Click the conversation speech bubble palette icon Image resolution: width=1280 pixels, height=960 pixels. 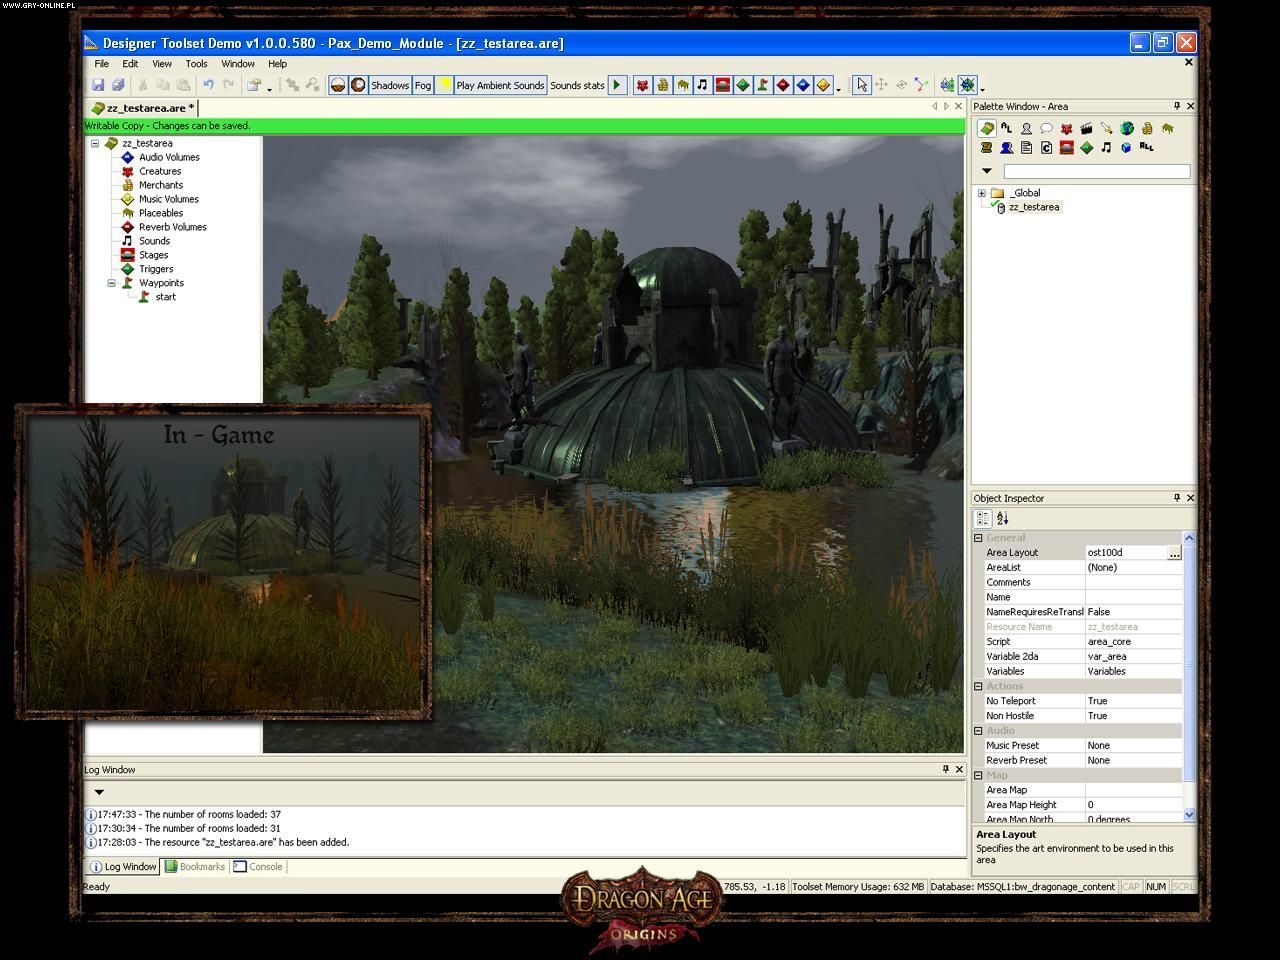(x=1046, y=128)
